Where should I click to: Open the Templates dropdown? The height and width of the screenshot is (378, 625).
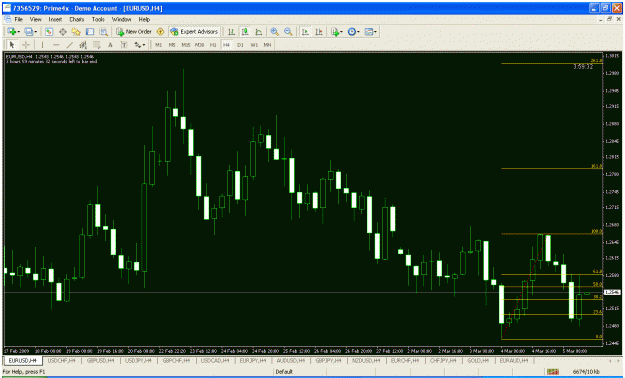click(x=371, y=32)
